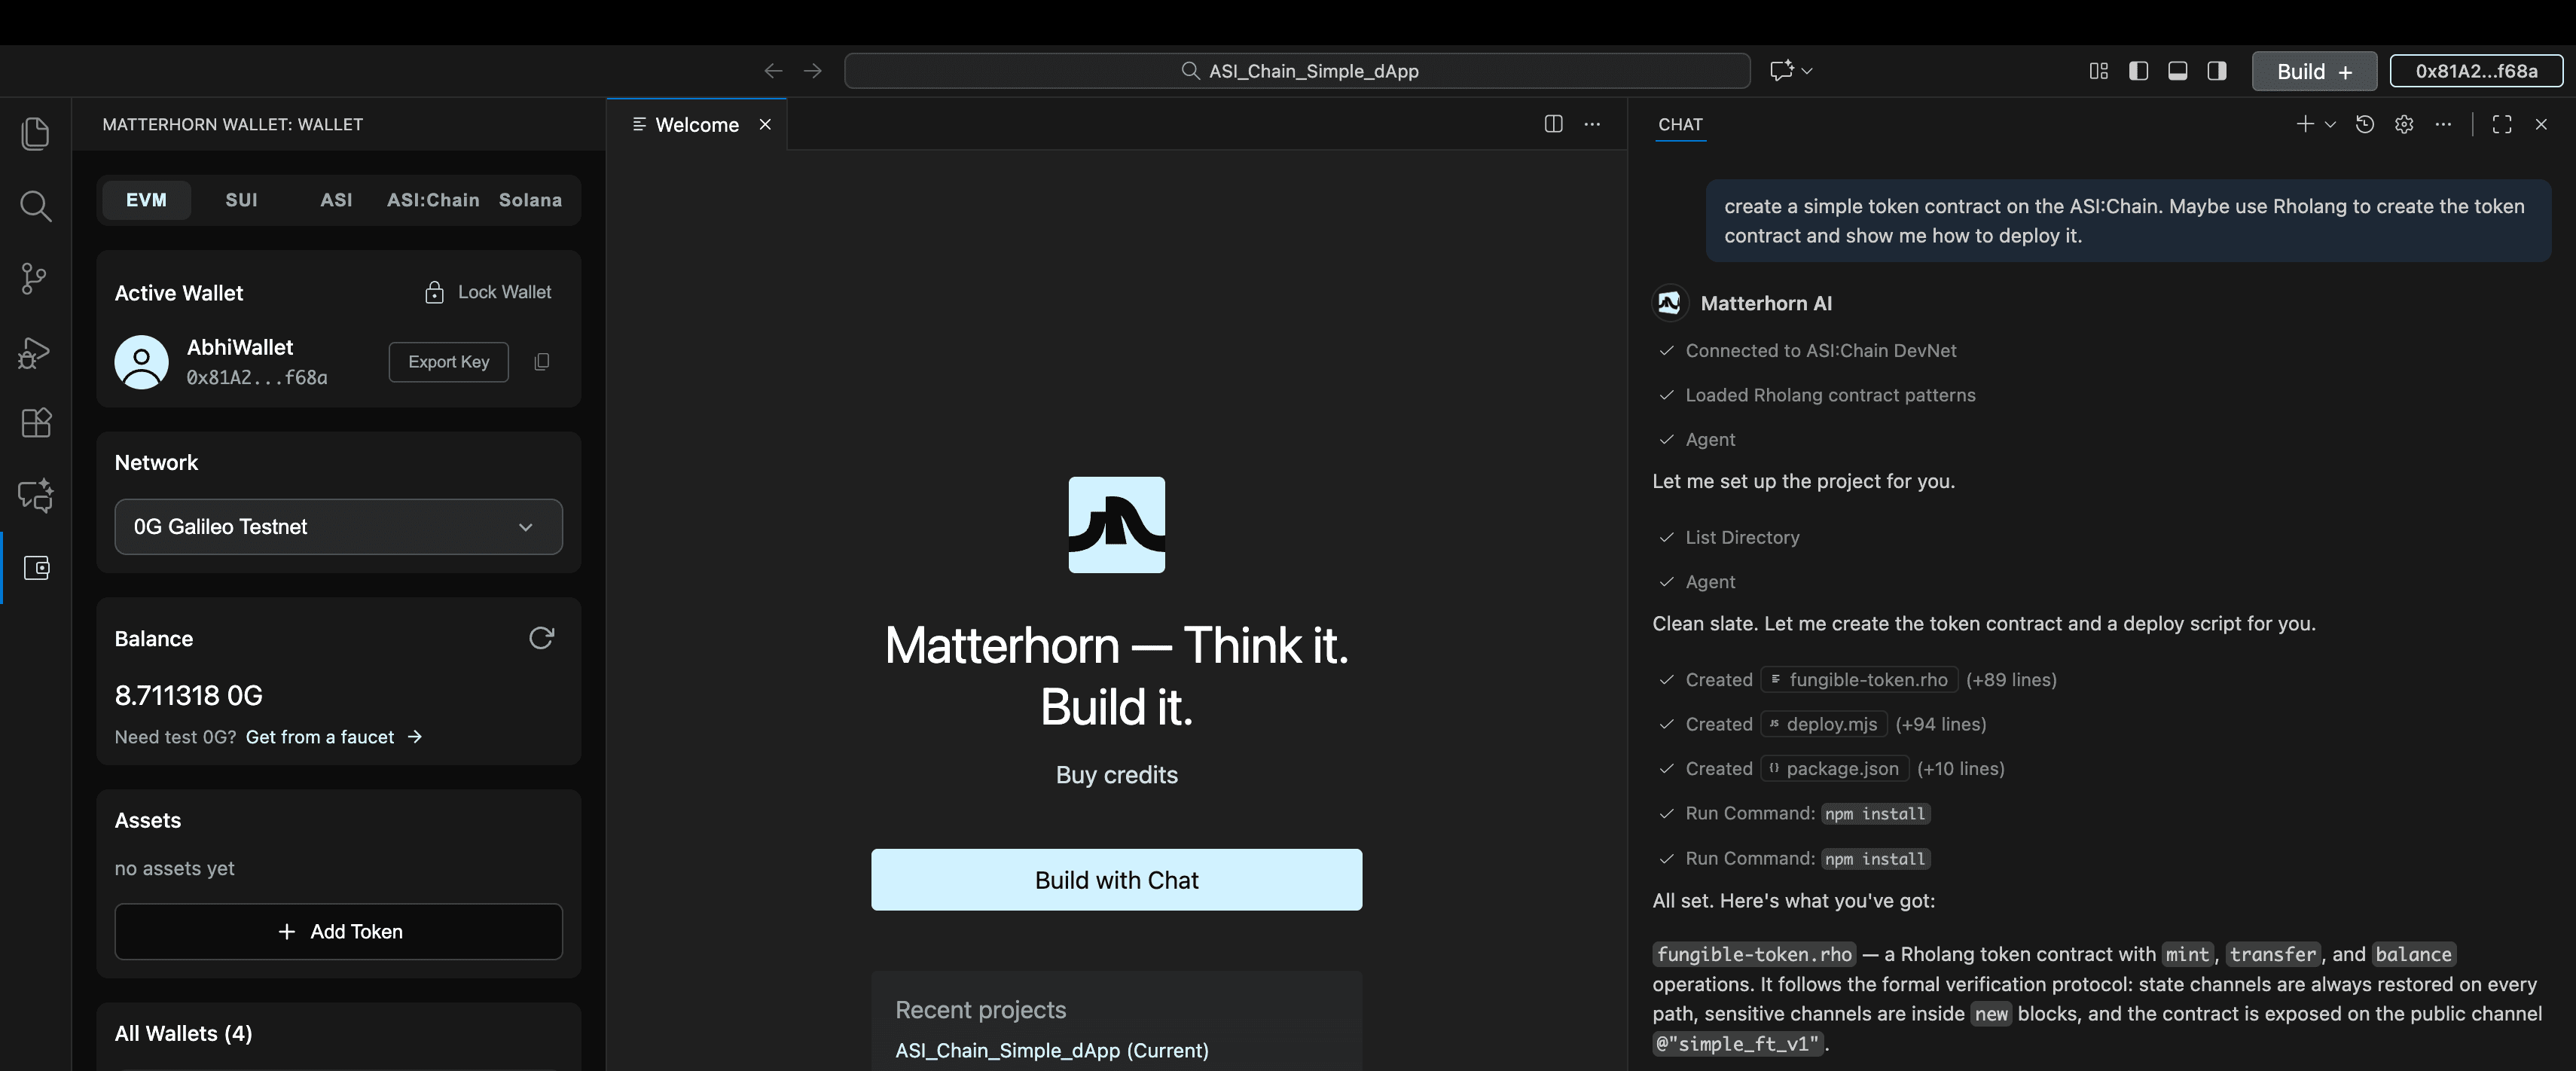Click Buy credits link
2576x1071 pixels.
coord(1116,775)
